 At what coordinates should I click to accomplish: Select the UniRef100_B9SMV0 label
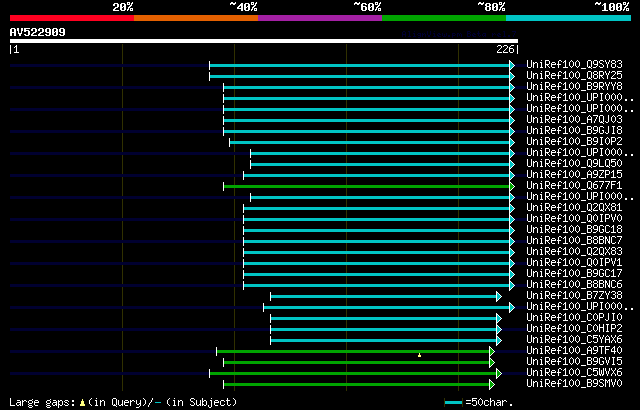[574, 384]
